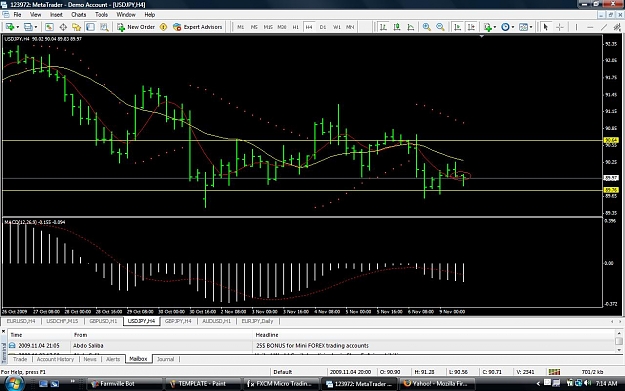This screenshot has height=391, width=625.
Task: Open the Strategy Tester icon
Action: (104, 27)
